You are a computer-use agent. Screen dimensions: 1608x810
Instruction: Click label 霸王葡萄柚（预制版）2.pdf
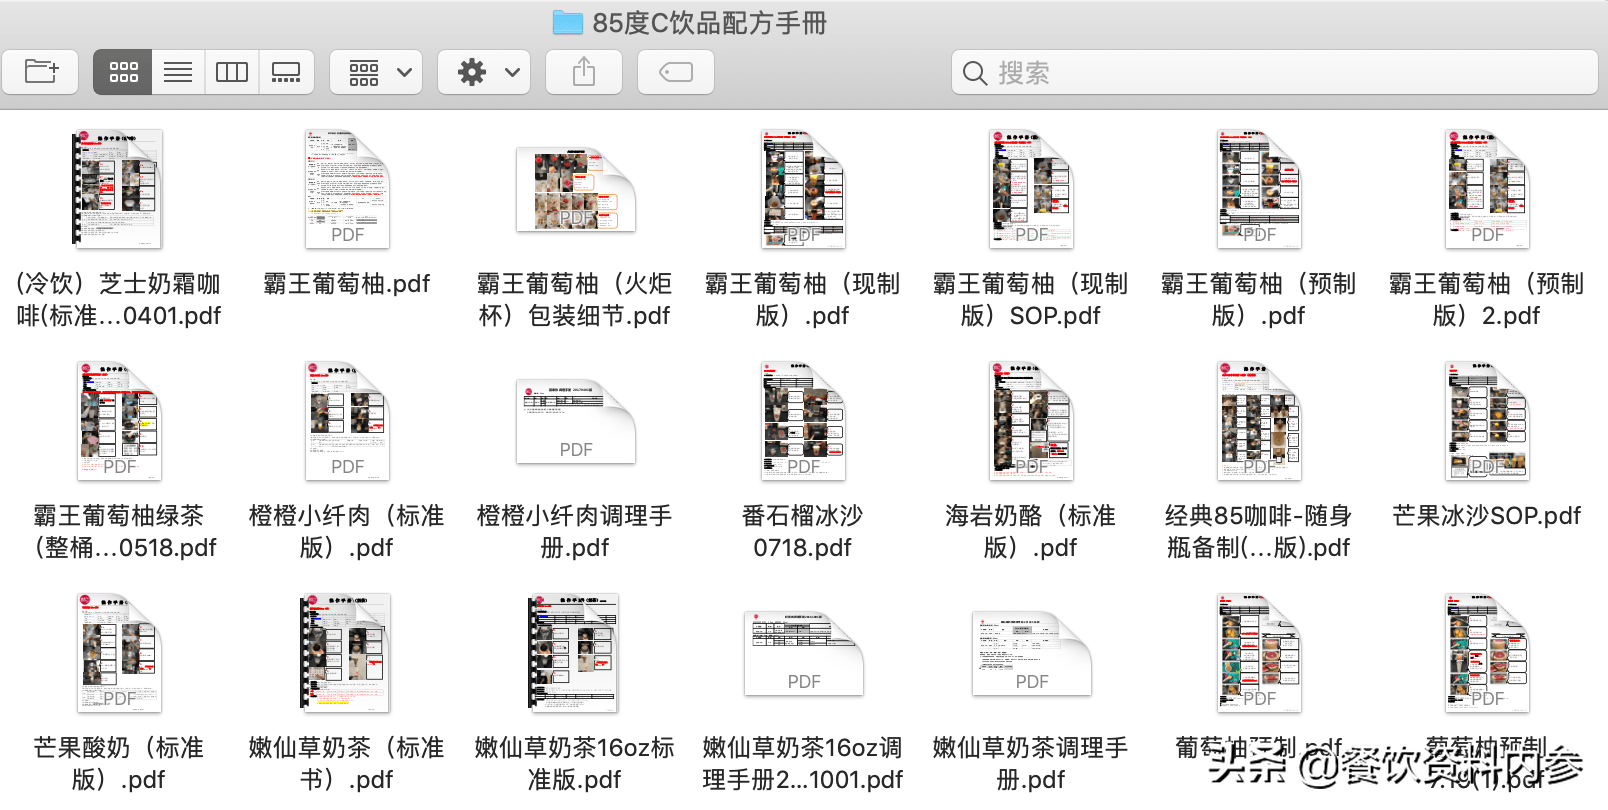click(x=1487, y=300)
